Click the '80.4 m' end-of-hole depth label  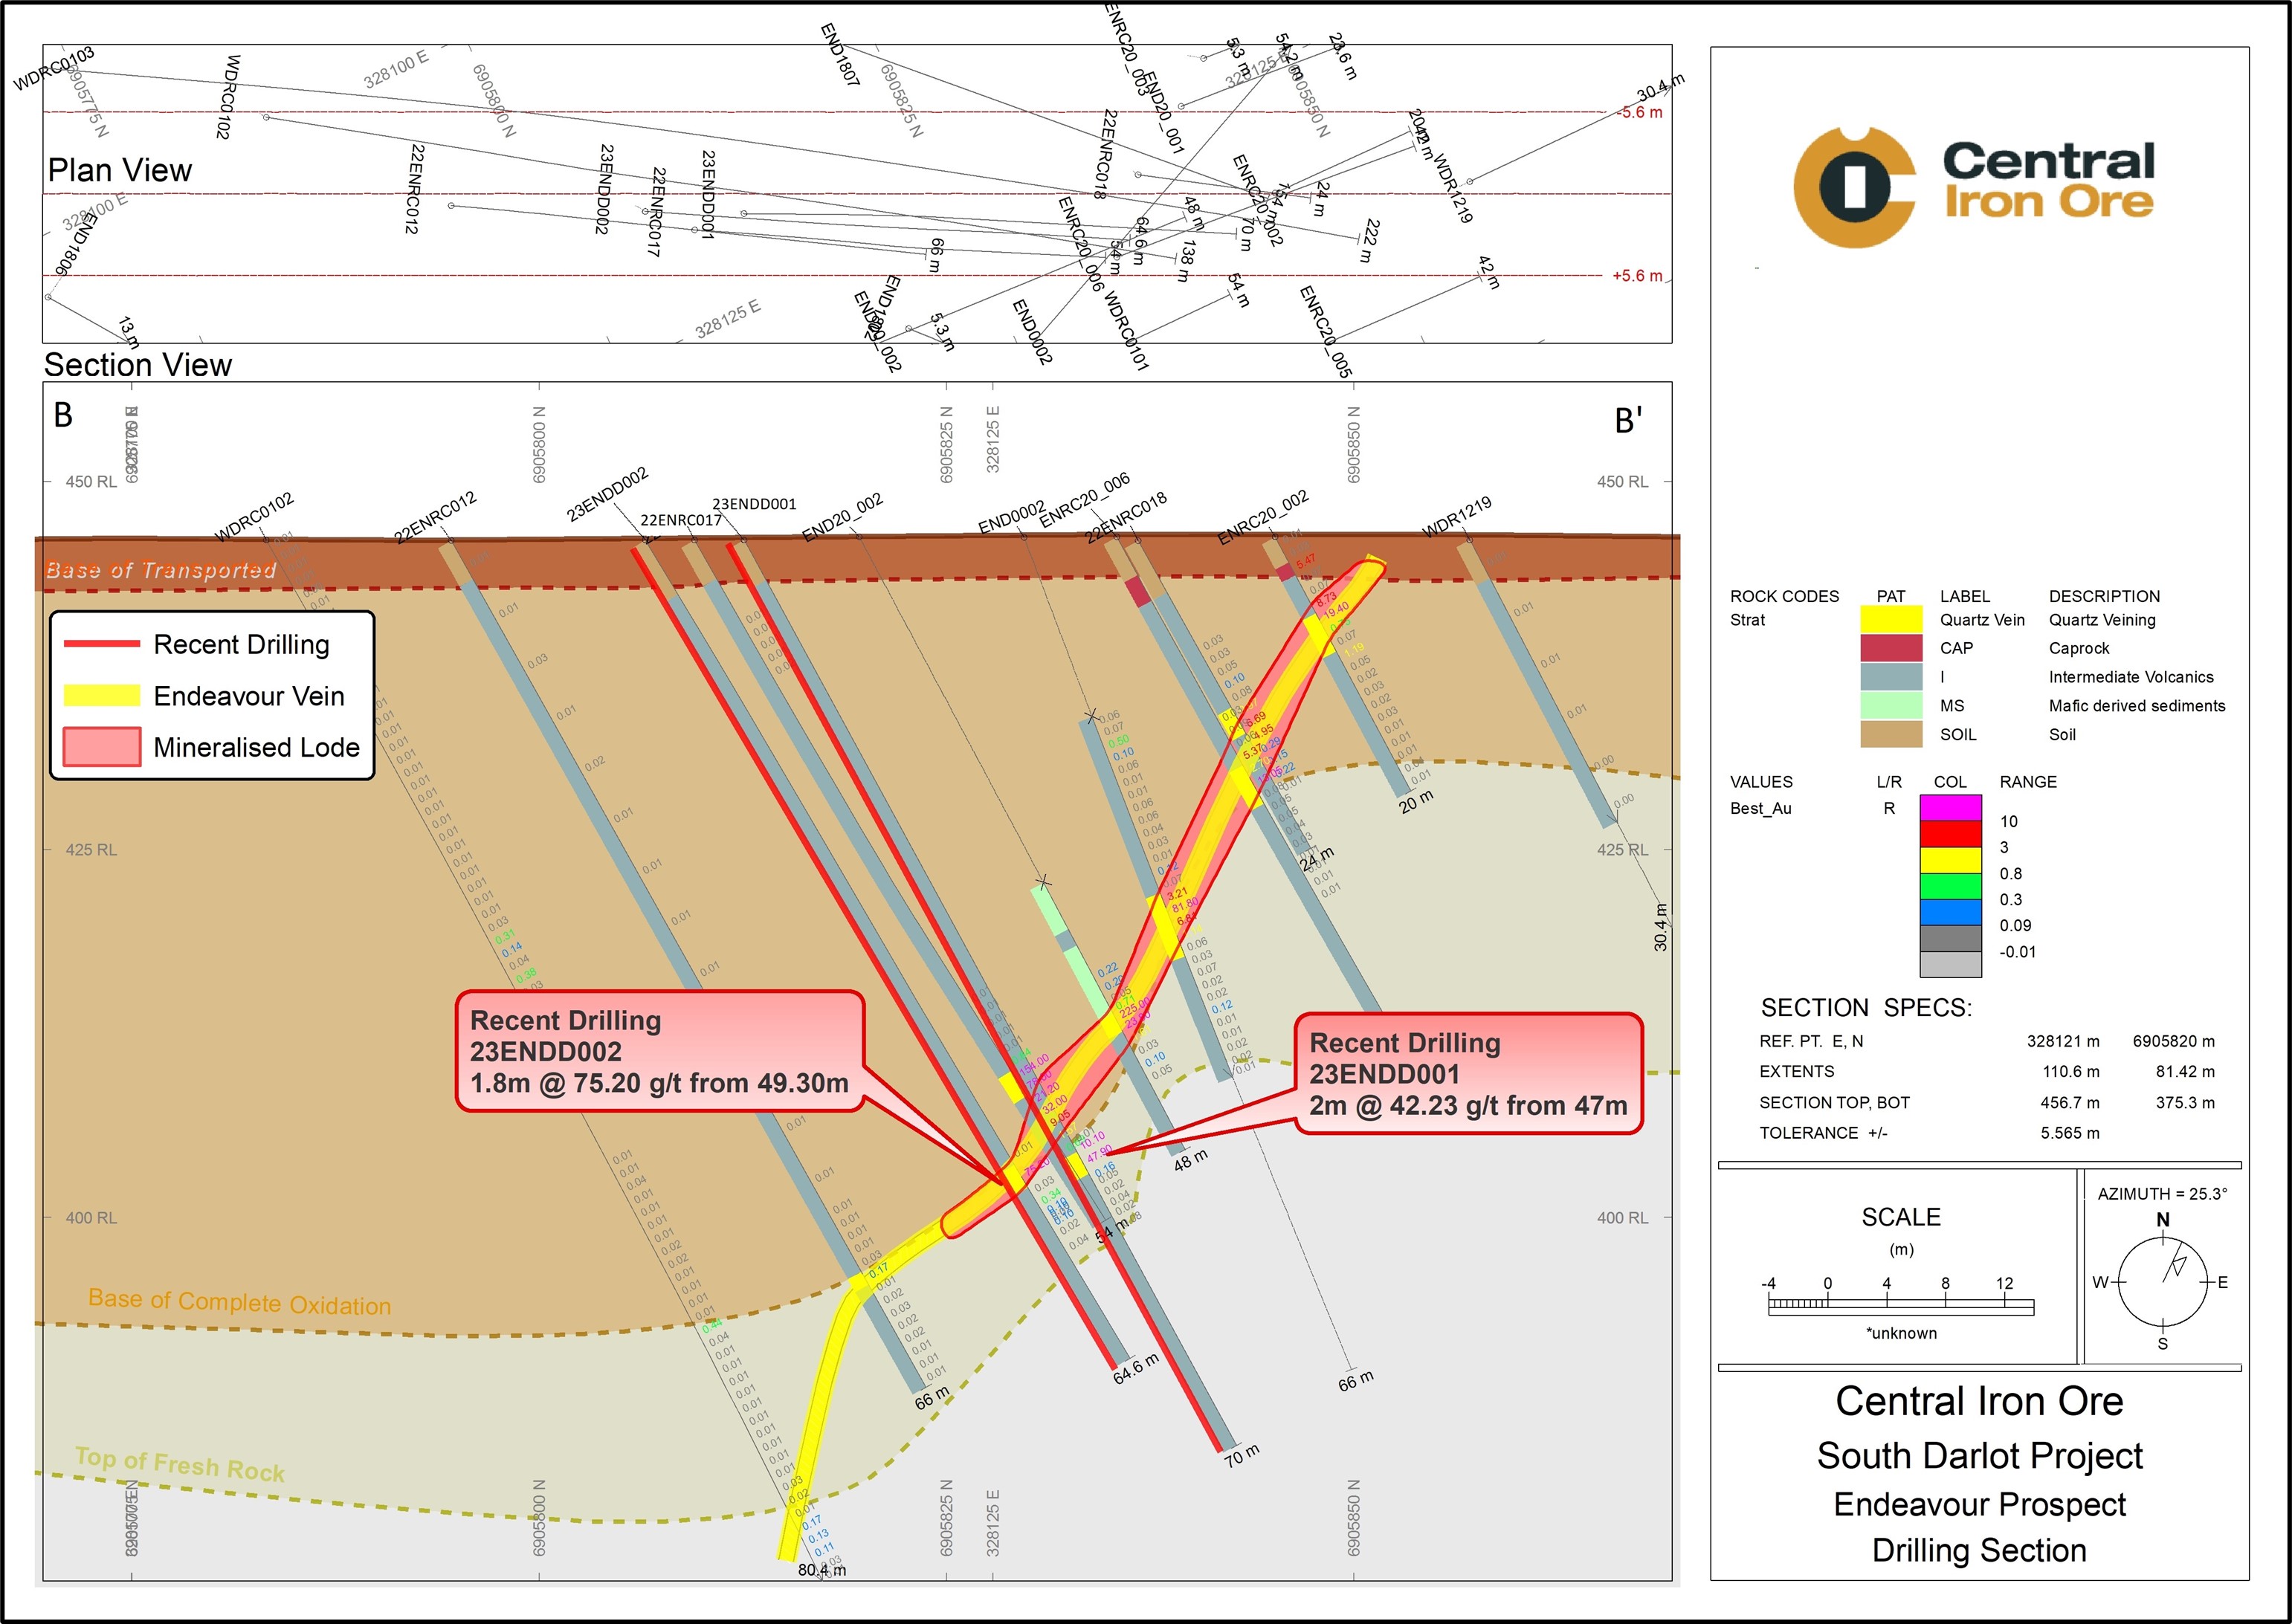tap(822, 1570)
